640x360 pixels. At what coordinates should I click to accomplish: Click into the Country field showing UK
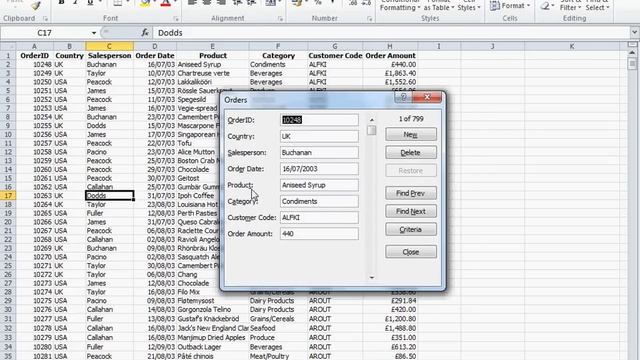click(x=319, y=136)
